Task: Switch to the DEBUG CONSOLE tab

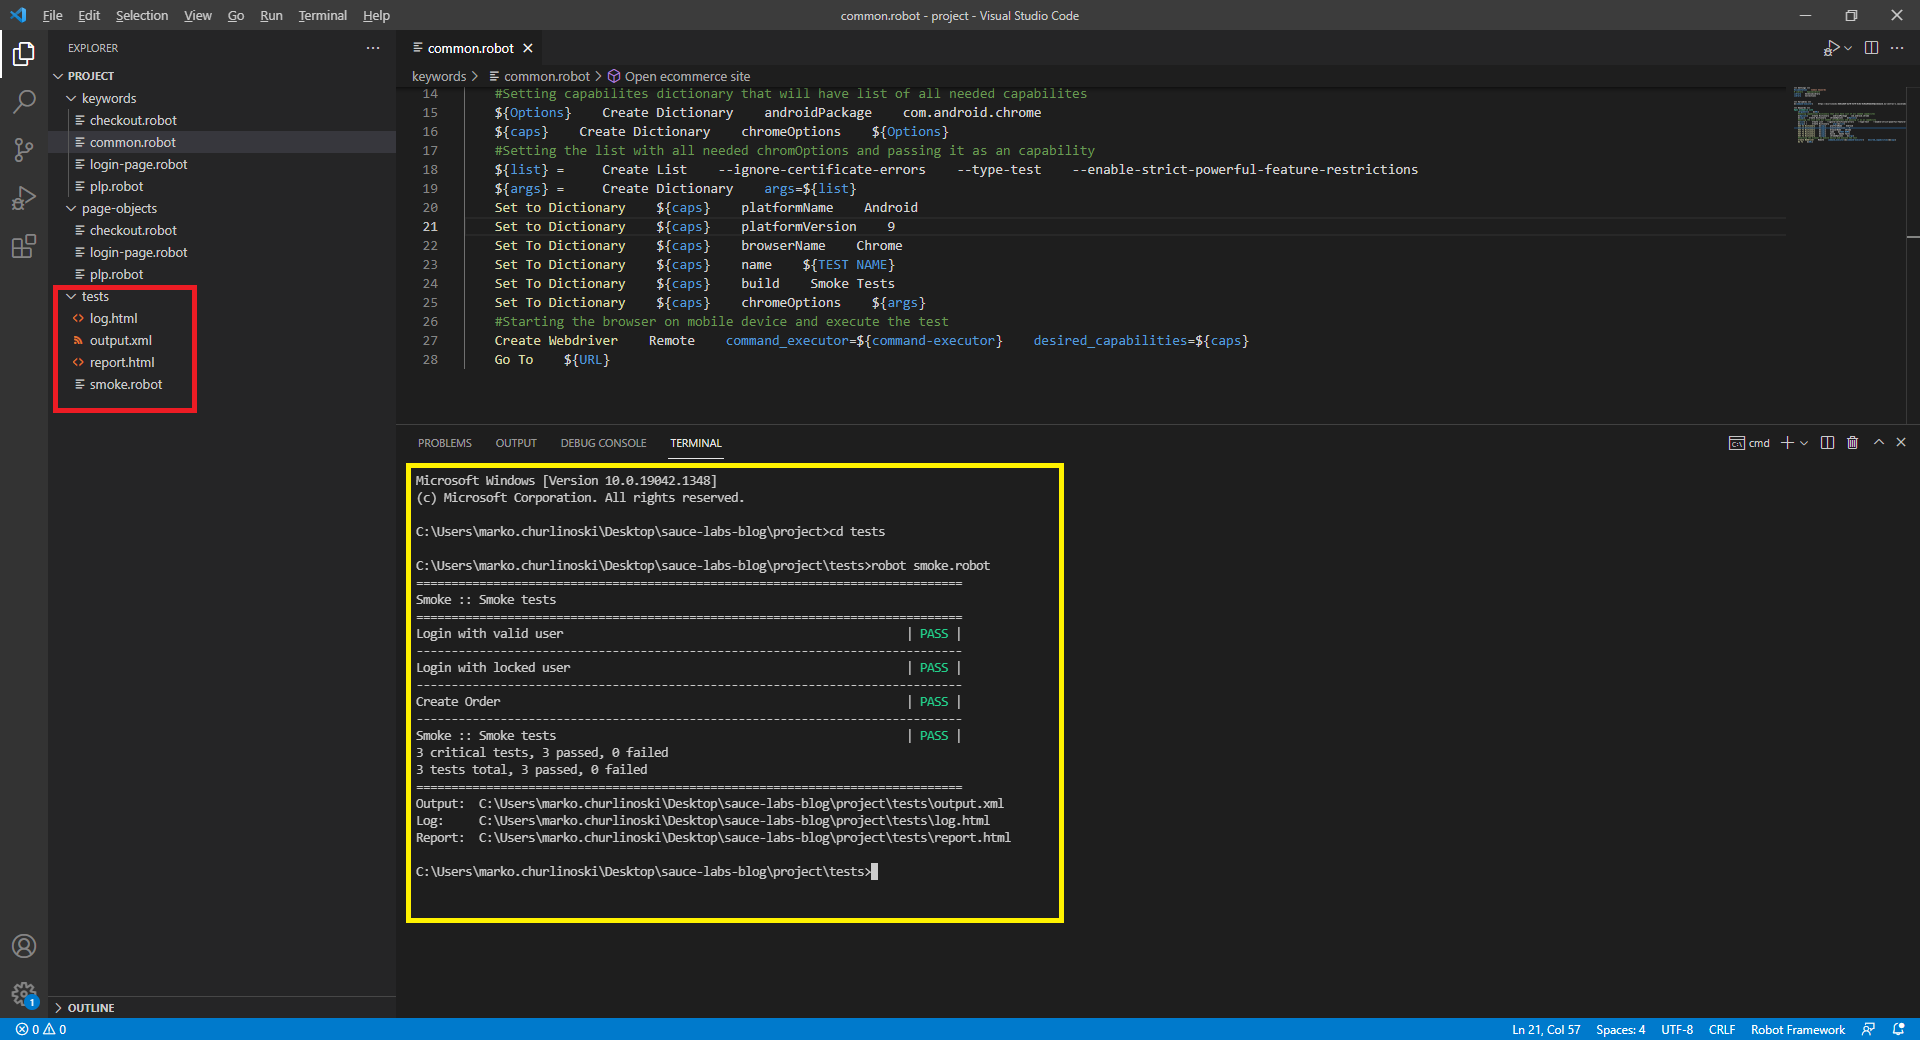Action: click(603, 443)
